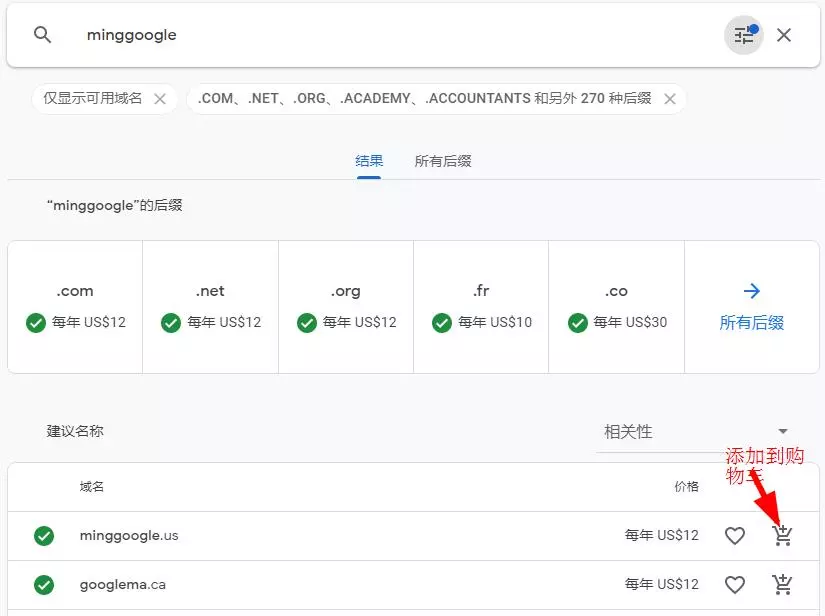The width and height of the screenshot is (825, 616).
Task: Click the 价格 column header
Action: click(687, 487)
